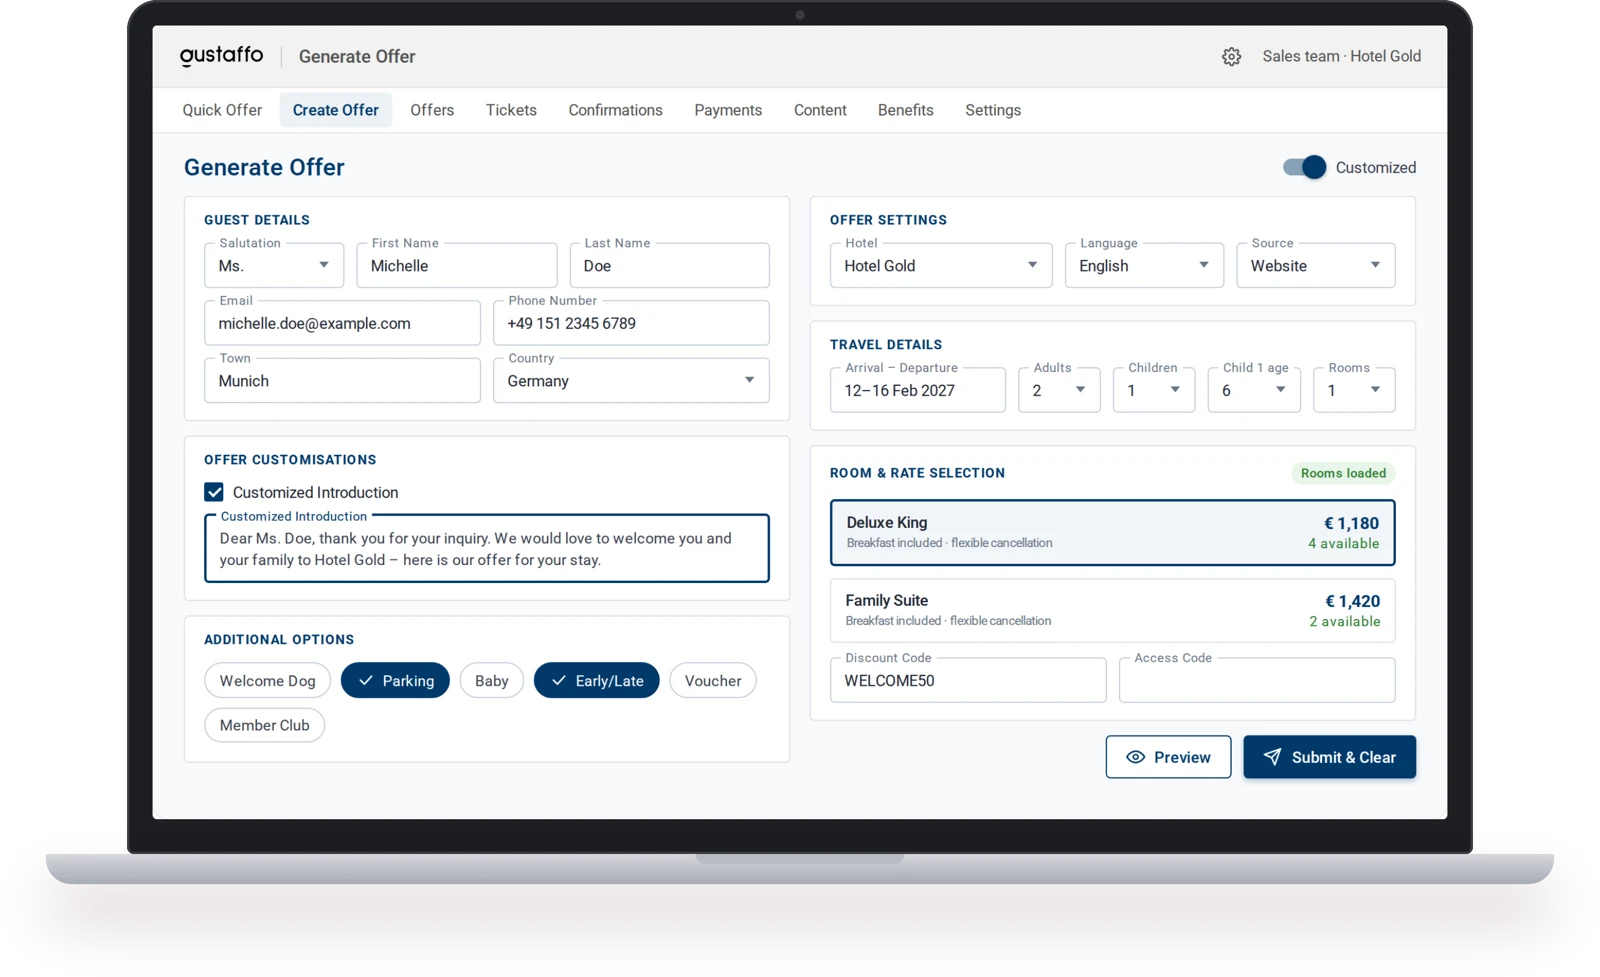The width and height of the screenshot is (1600, 977).
Task: Open the Offers tab
Action: [432, 110]
